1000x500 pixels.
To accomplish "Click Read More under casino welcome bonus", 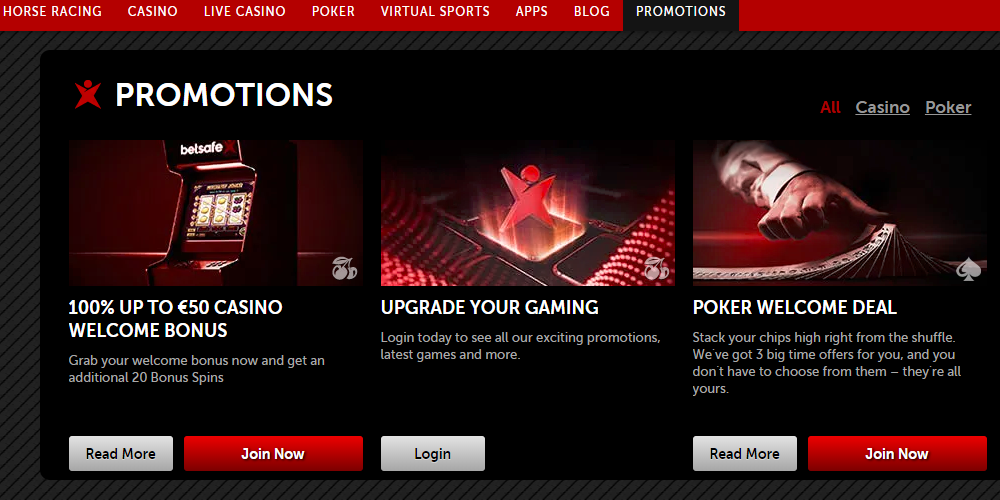I will pyautogui.click(x=121, y=453).
